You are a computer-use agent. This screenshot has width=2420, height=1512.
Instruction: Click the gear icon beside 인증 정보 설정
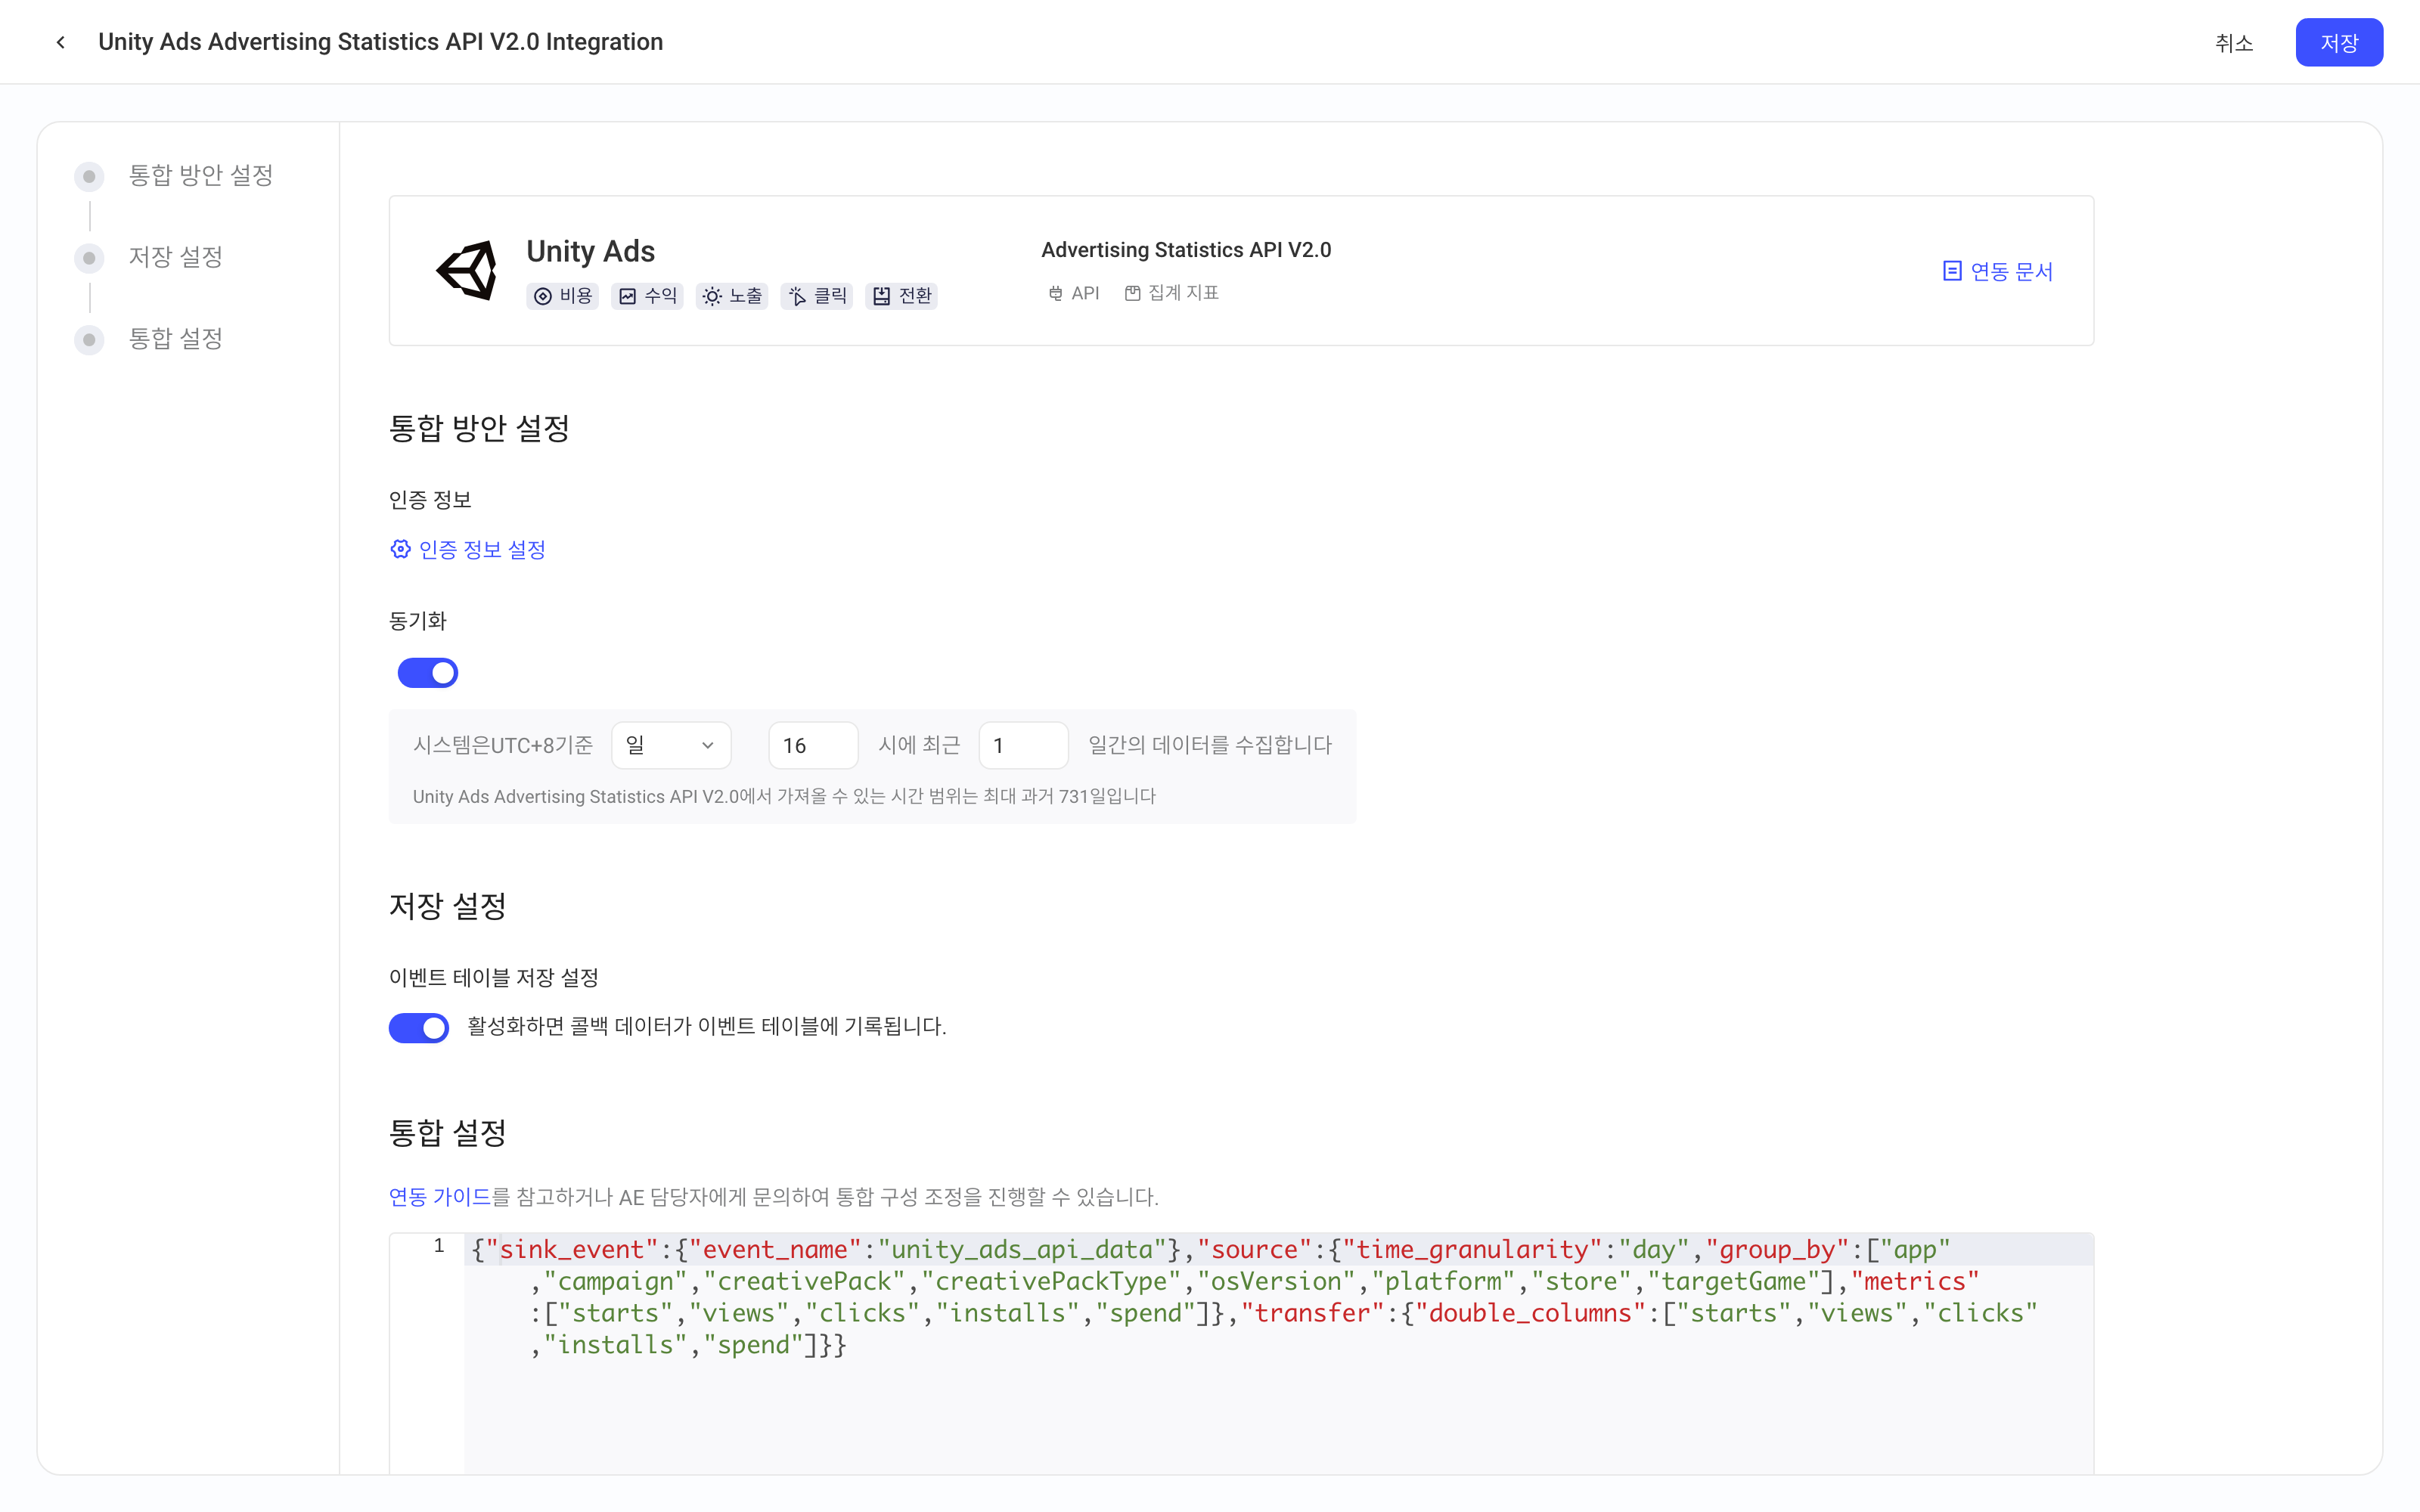point(400,549)
